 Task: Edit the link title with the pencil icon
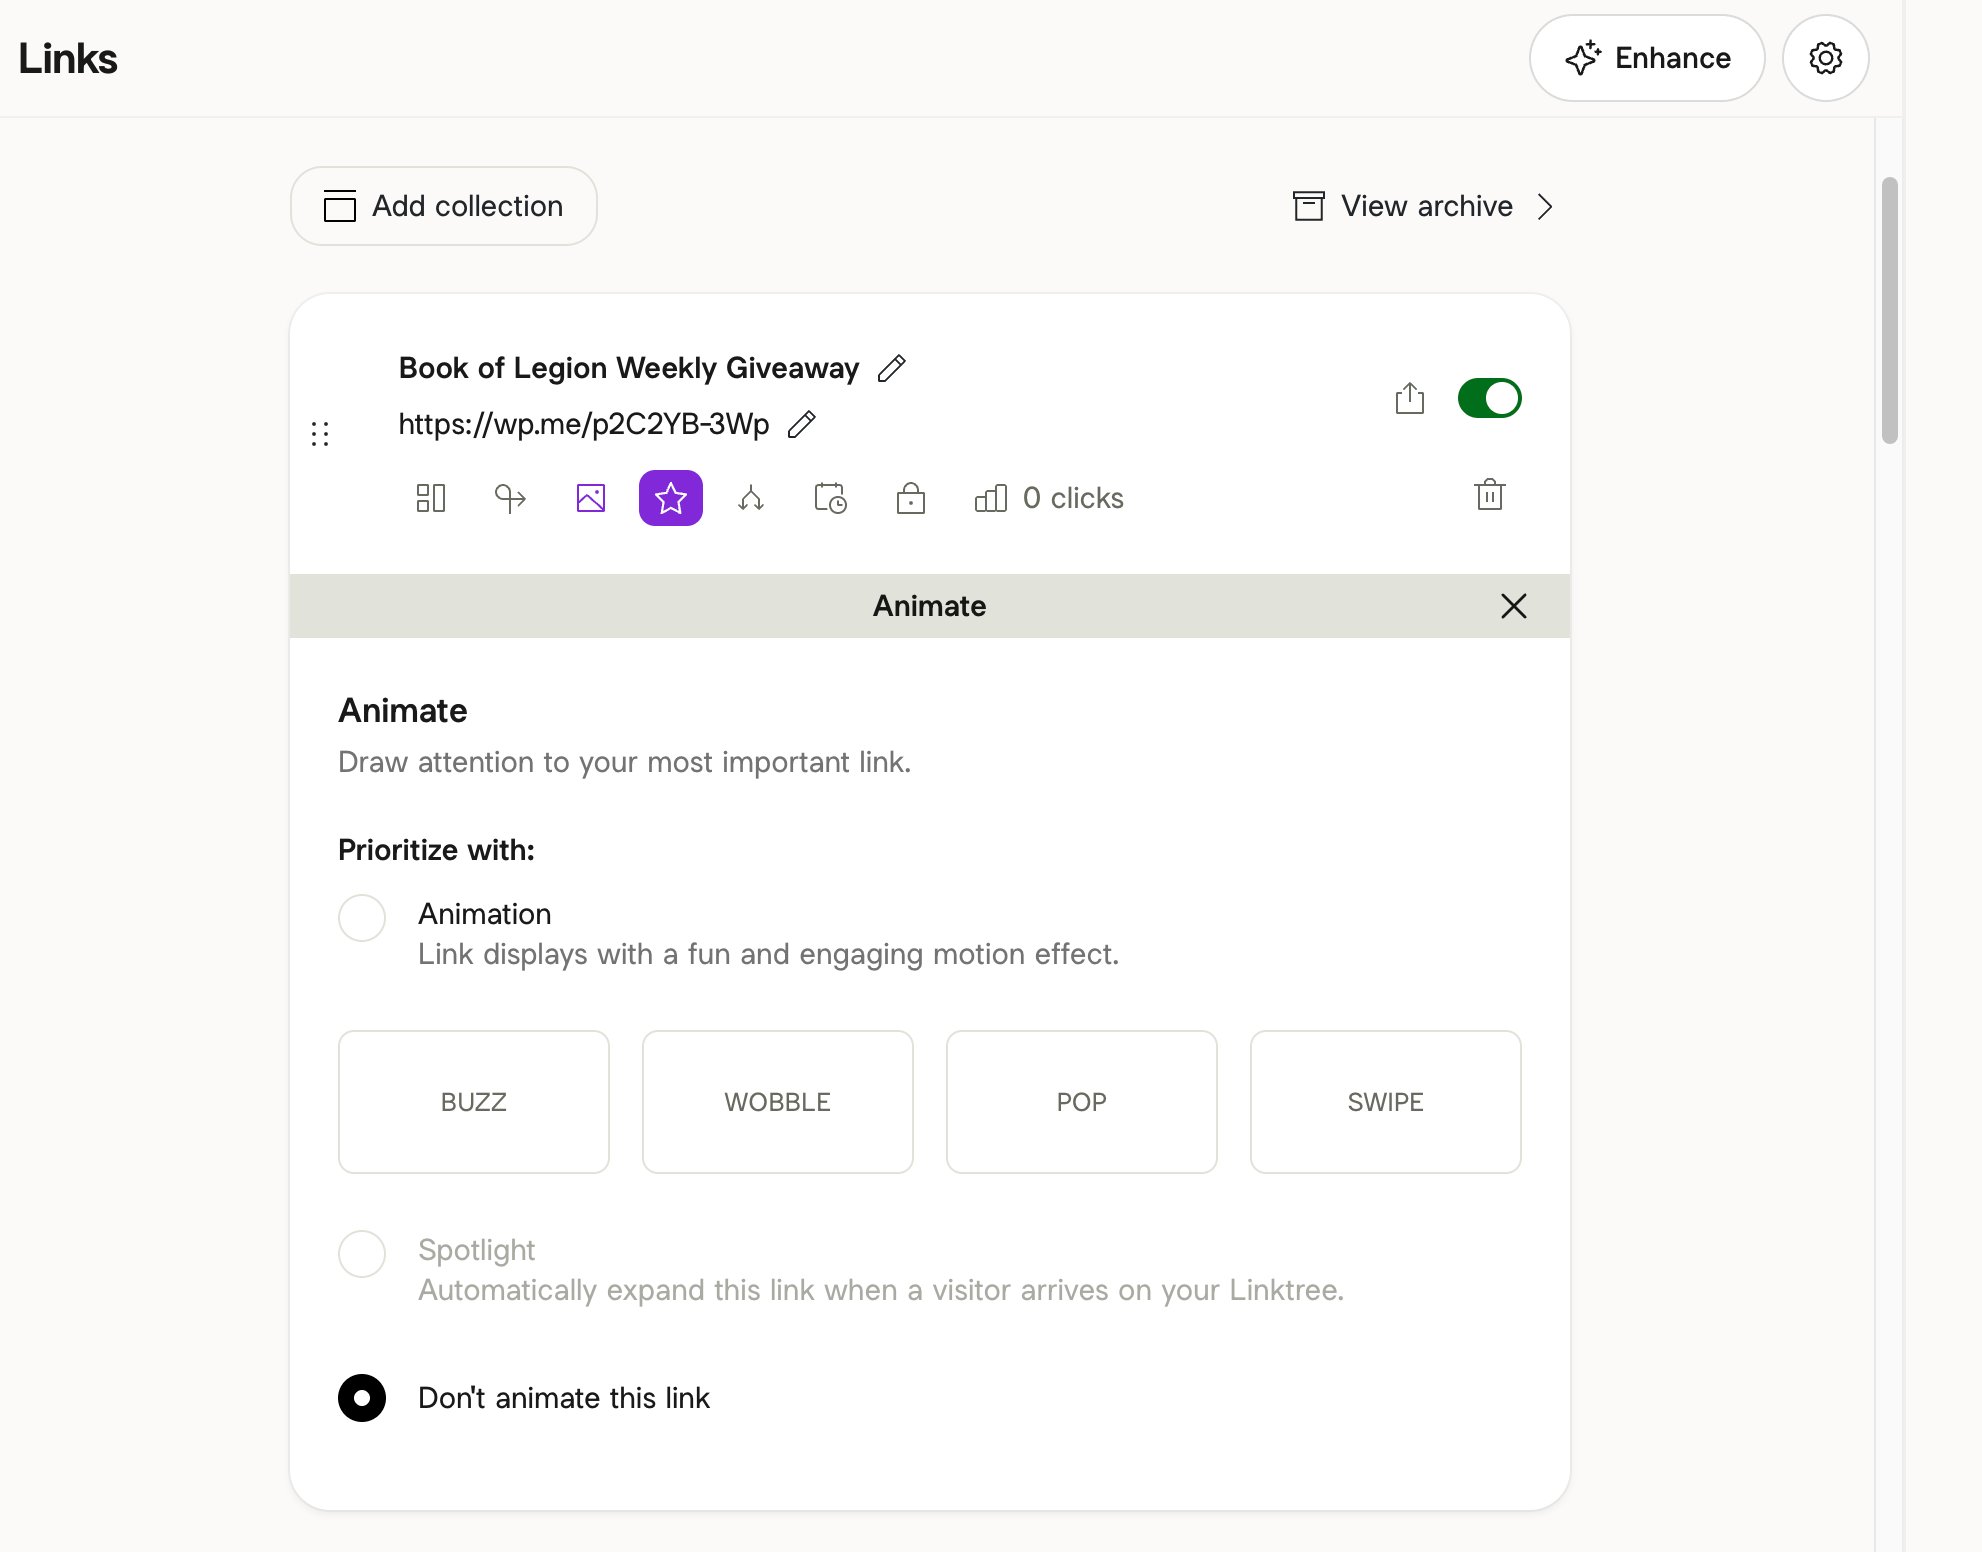892,368
